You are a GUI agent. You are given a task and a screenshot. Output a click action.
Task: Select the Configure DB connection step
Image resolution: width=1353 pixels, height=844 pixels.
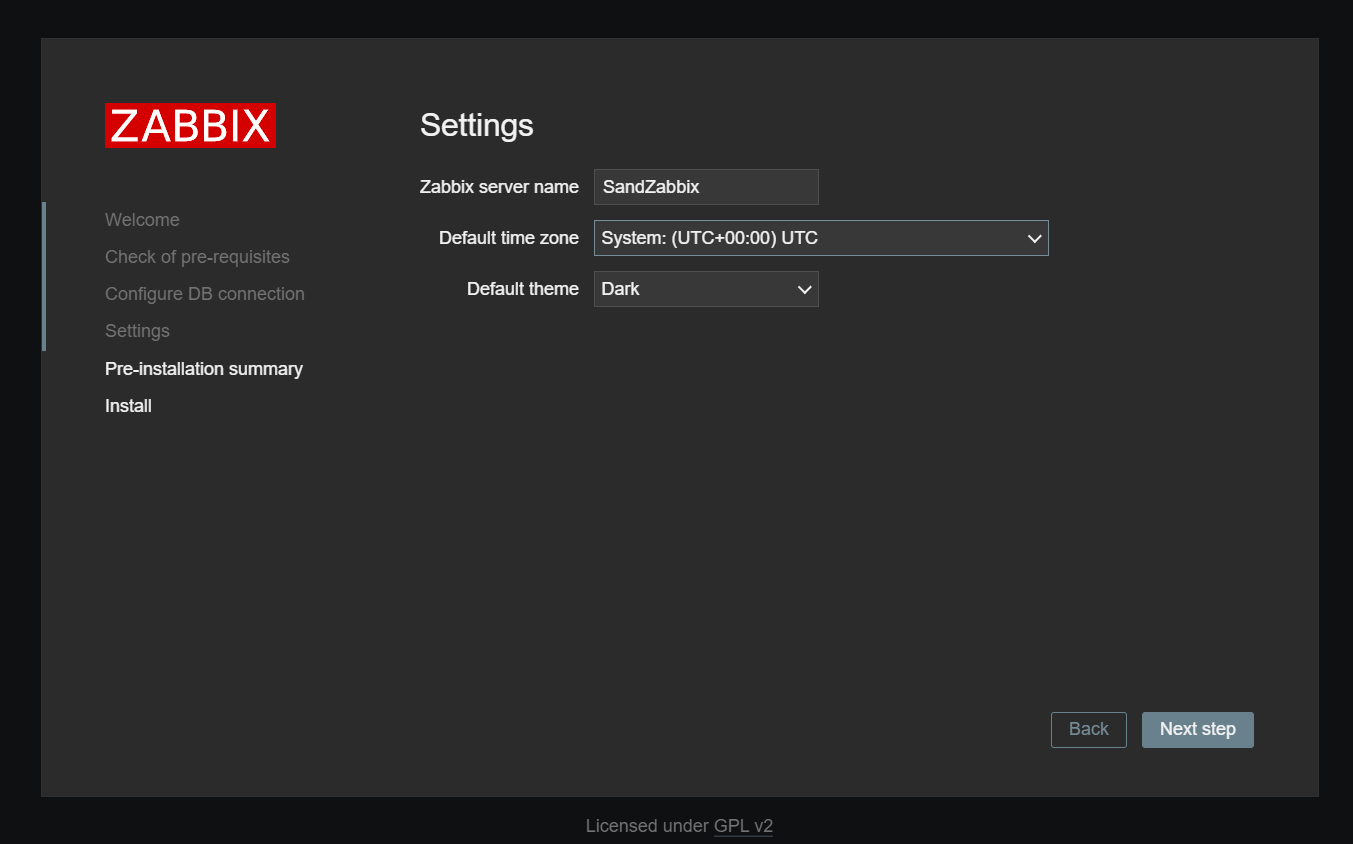204,294
